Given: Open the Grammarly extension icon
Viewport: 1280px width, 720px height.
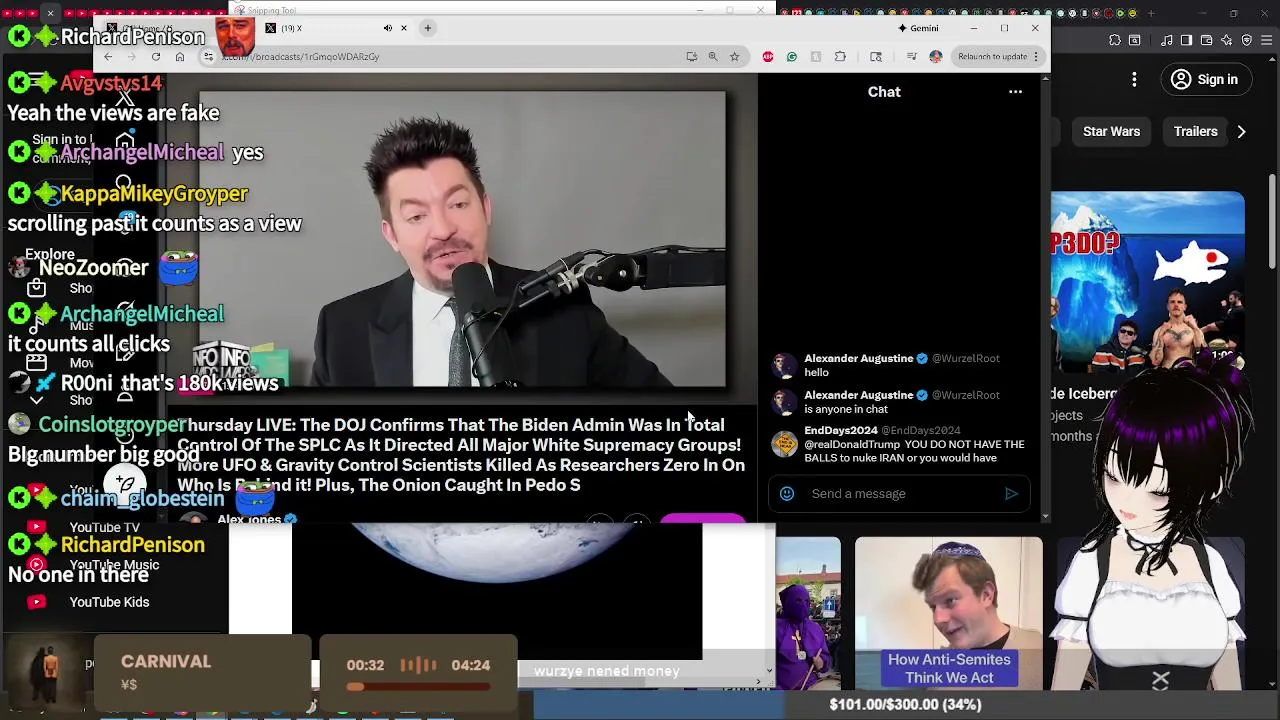Looking at the screenshot, I should pos(792,57).
